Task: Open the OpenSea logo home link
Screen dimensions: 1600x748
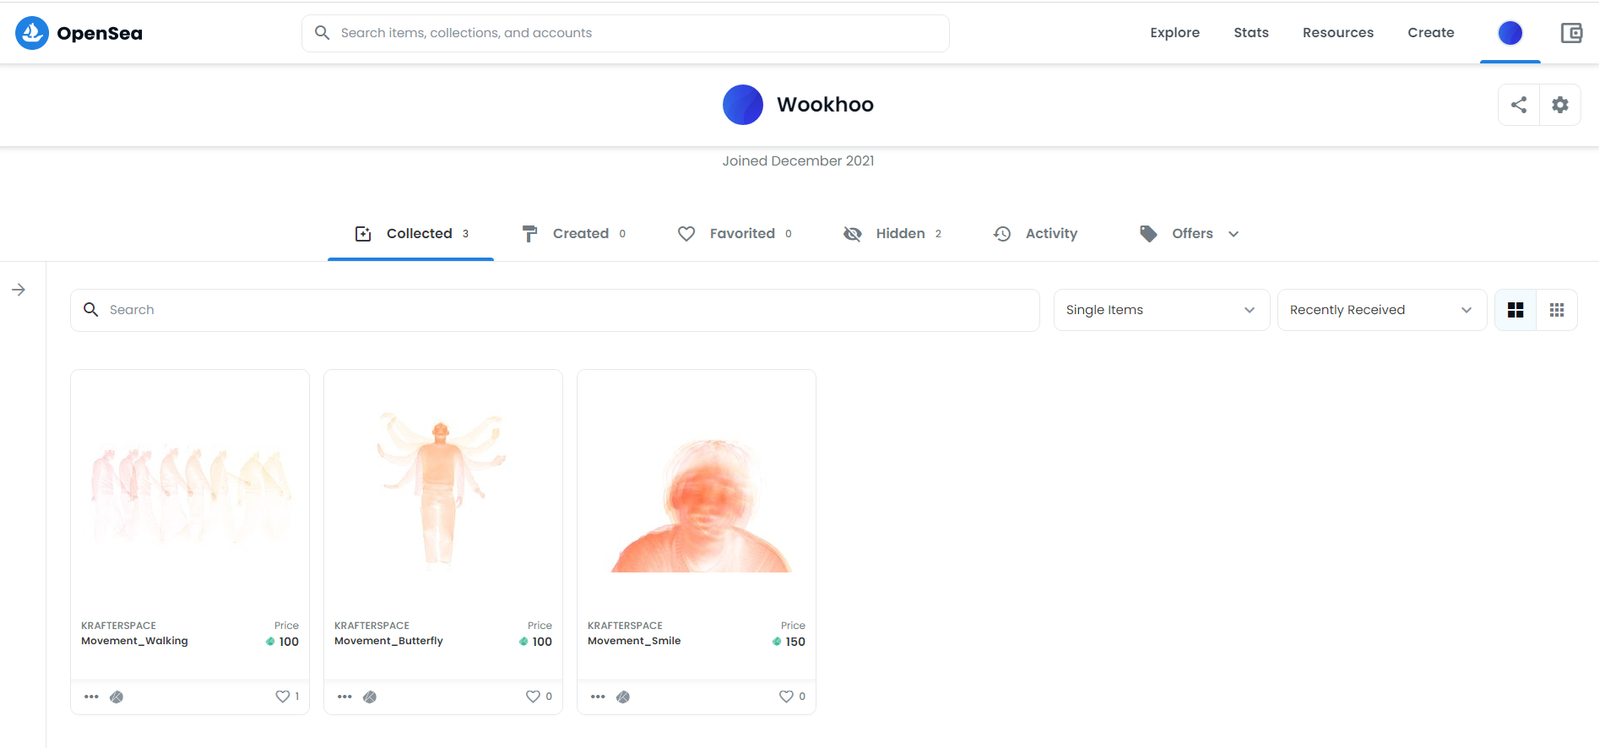Action: (79, 33)
